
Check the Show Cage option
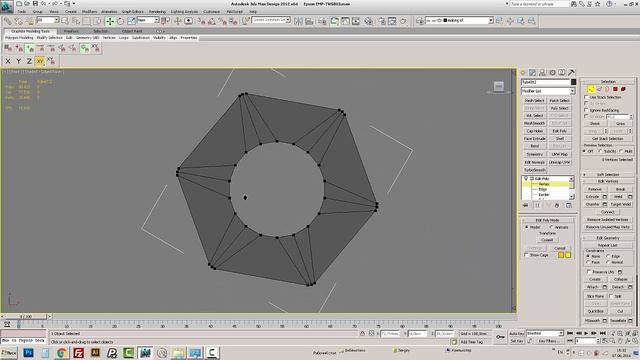tap(526, 255)
